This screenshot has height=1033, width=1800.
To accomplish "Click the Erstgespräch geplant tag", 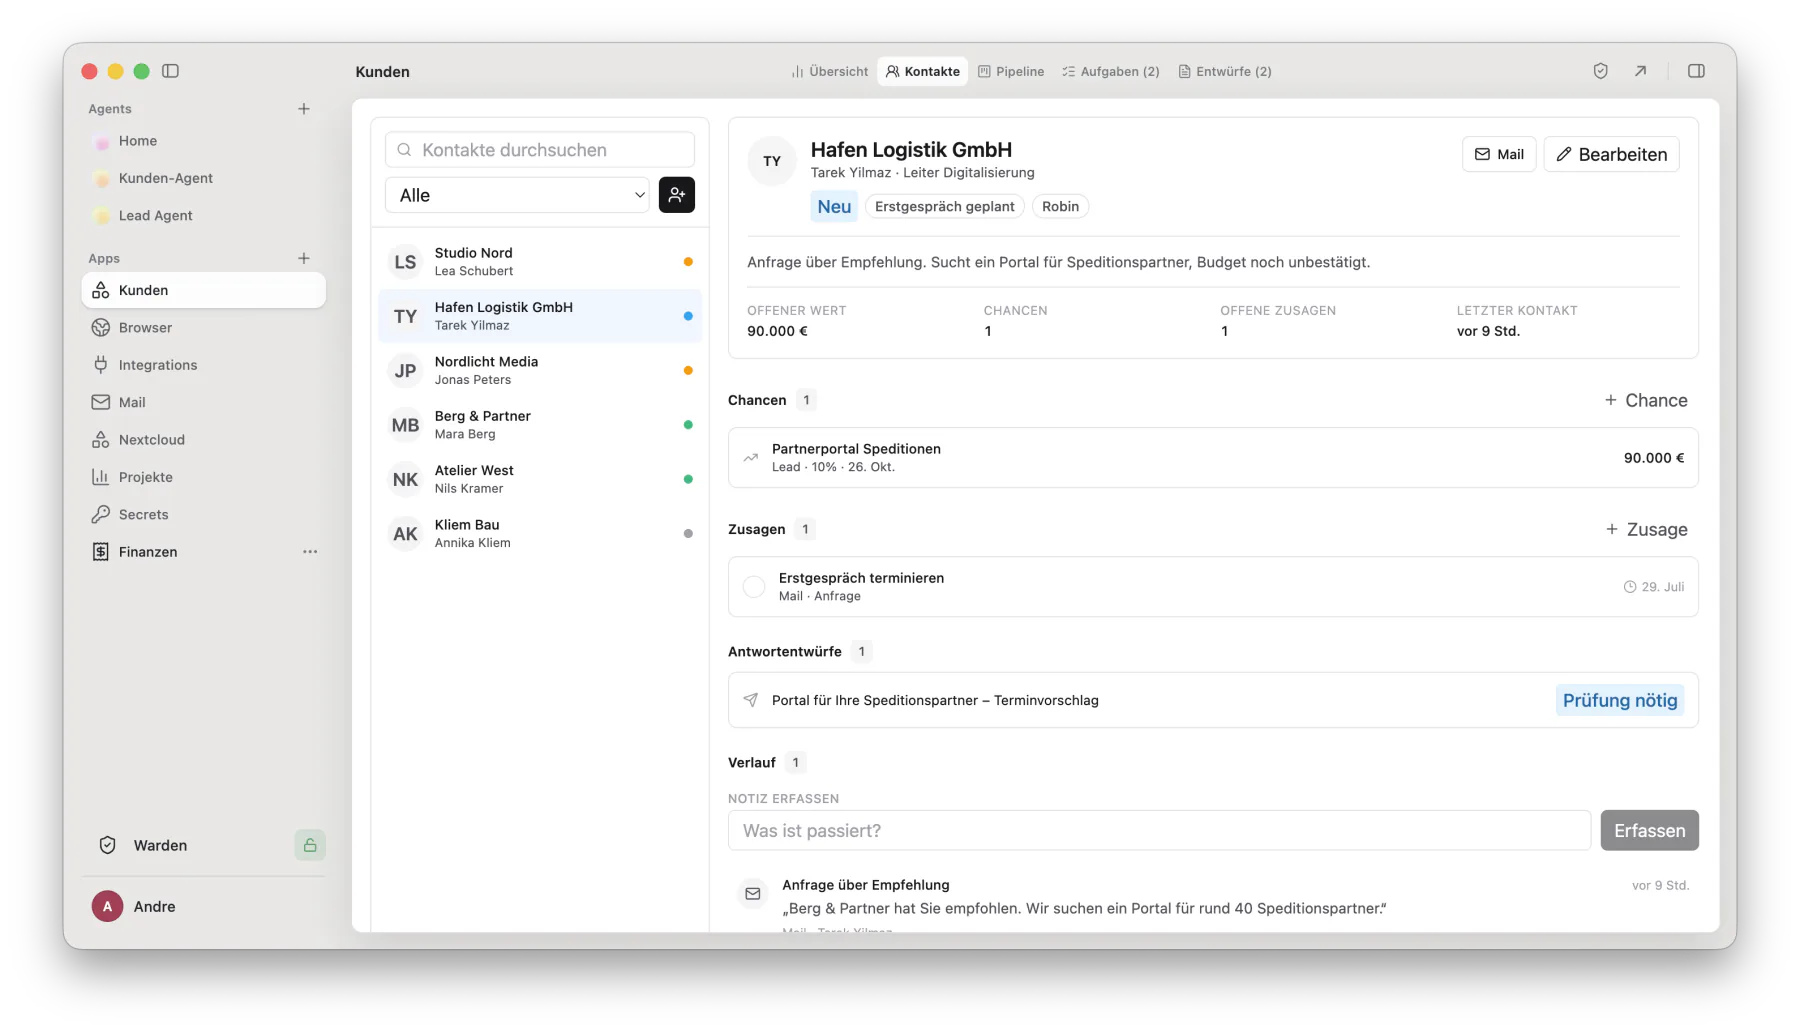I will pos(944,207).
